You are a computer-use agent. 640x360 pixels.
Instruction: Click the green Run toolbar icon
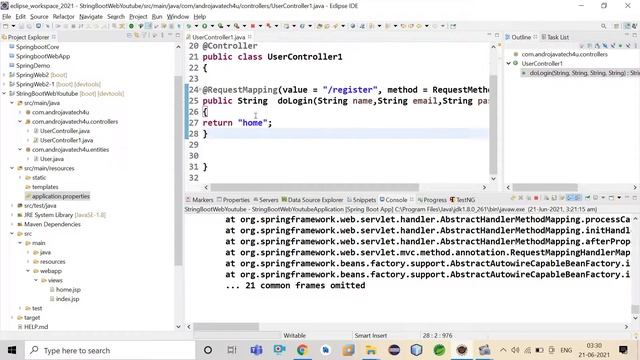pos(204,26)
